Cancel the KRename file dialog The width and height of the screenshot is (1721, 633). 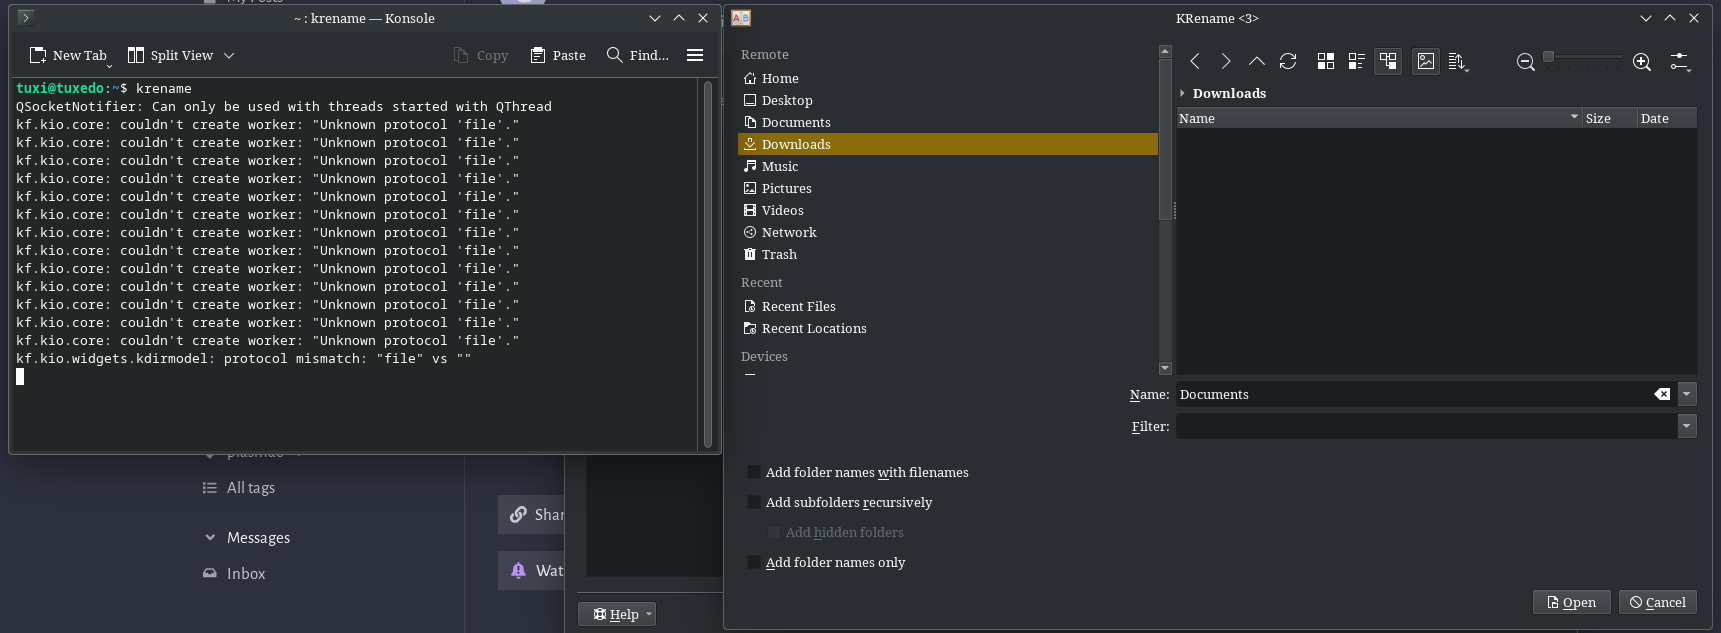[1657, 602]
